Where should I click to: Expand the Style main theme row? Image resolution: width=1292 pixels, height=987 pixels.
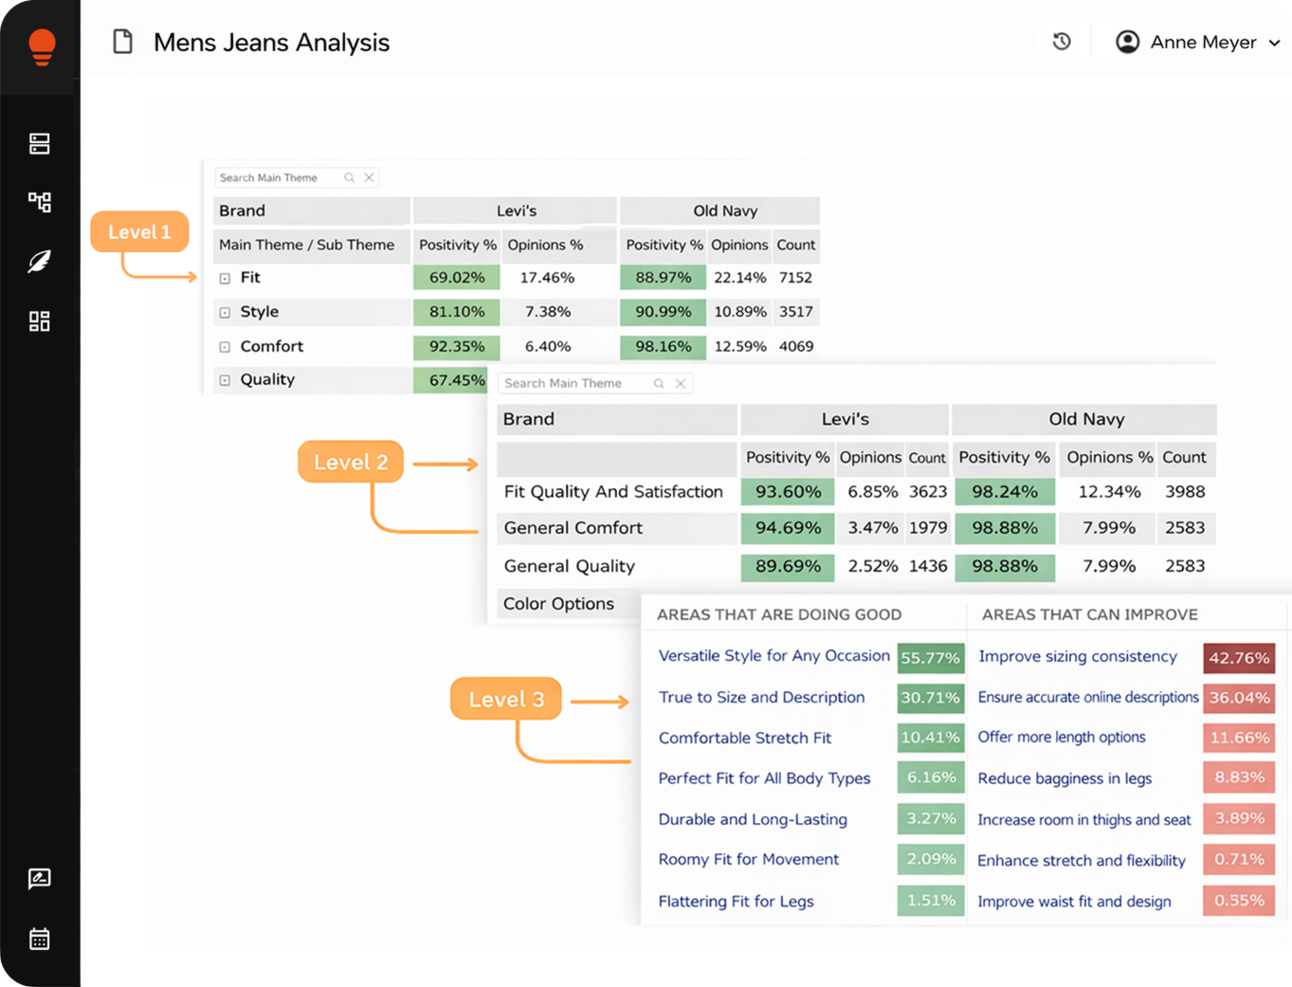[x=226, y=312]
